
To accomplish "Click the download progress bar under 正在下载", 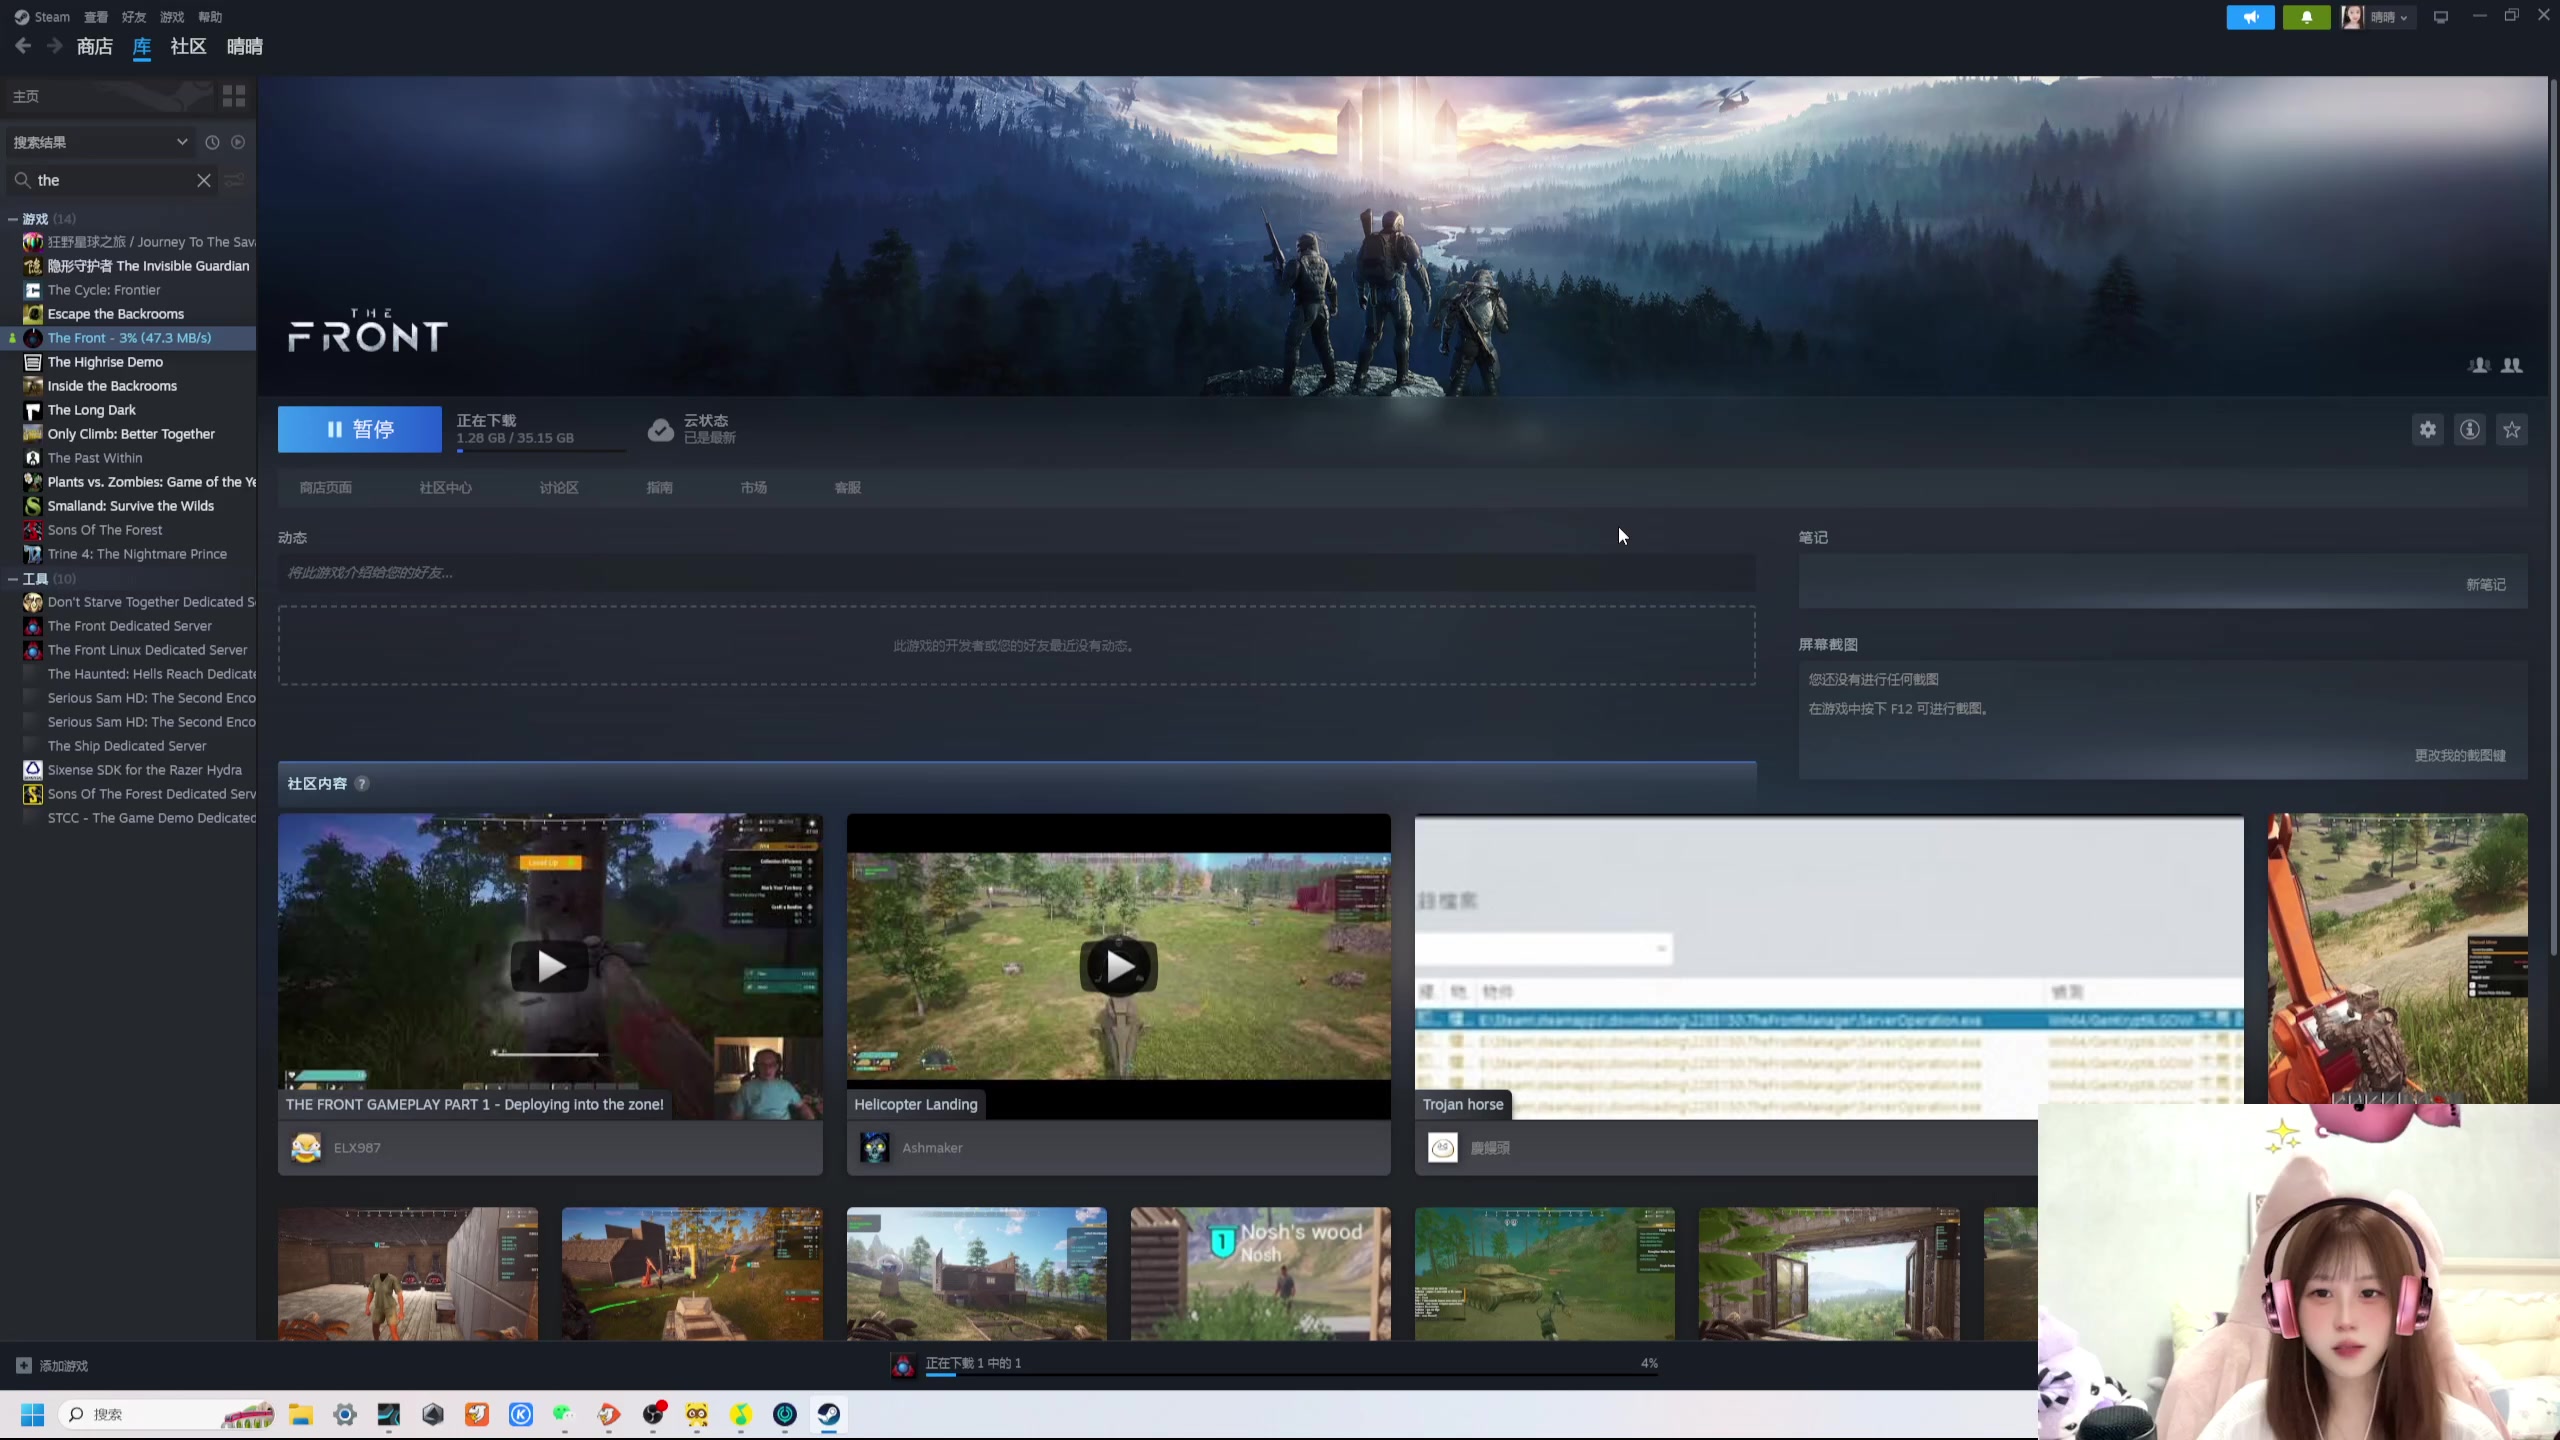I will [542, 451].
